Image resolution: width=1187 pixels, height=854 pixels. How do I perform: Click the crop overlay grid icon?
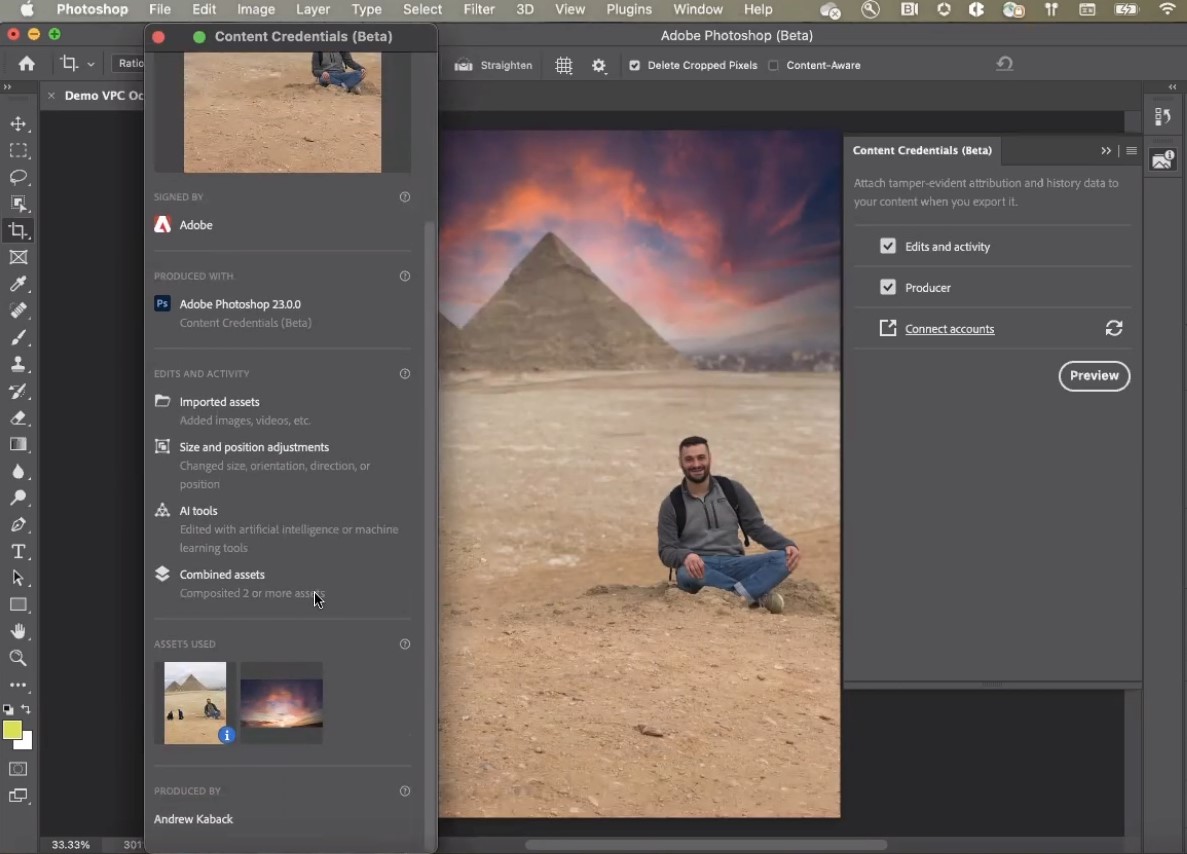tap(564, 66)
